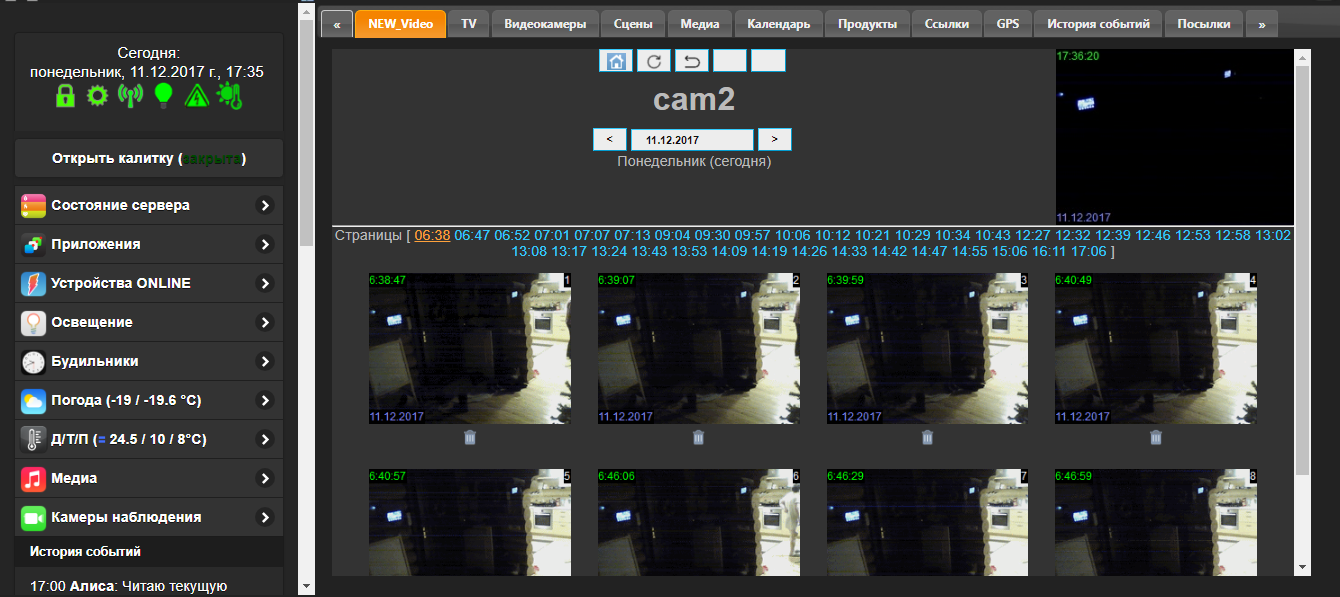1340x597 pixels.
Task: Go to previous day with < button
Action: (609, 140)
